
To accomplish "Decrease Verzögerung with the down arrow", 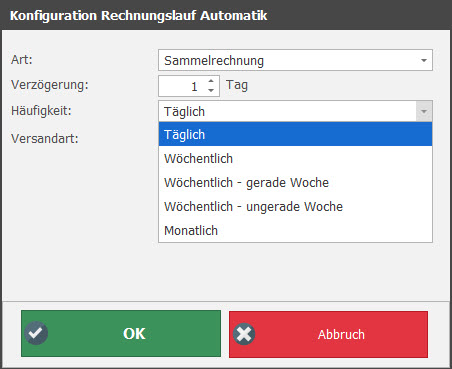I will coord(211,90).
